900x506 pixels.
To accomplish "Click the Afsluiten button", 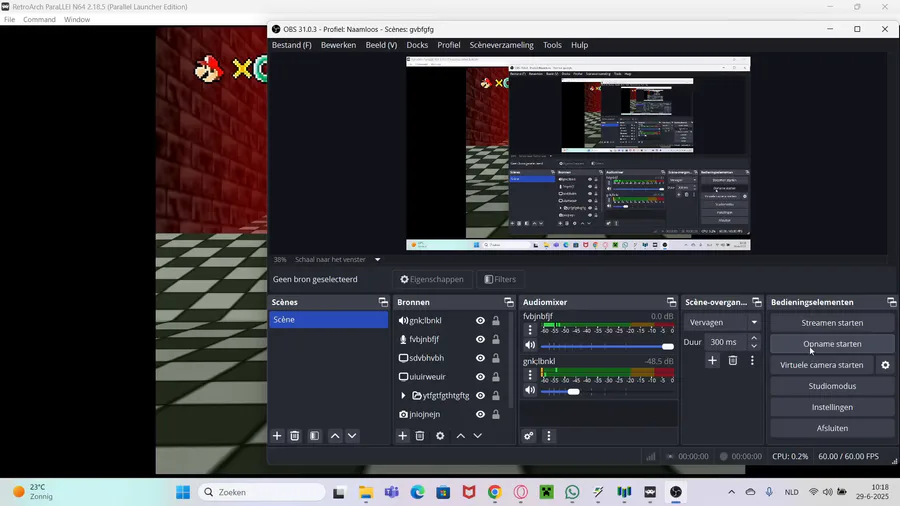I will [832, 429].
